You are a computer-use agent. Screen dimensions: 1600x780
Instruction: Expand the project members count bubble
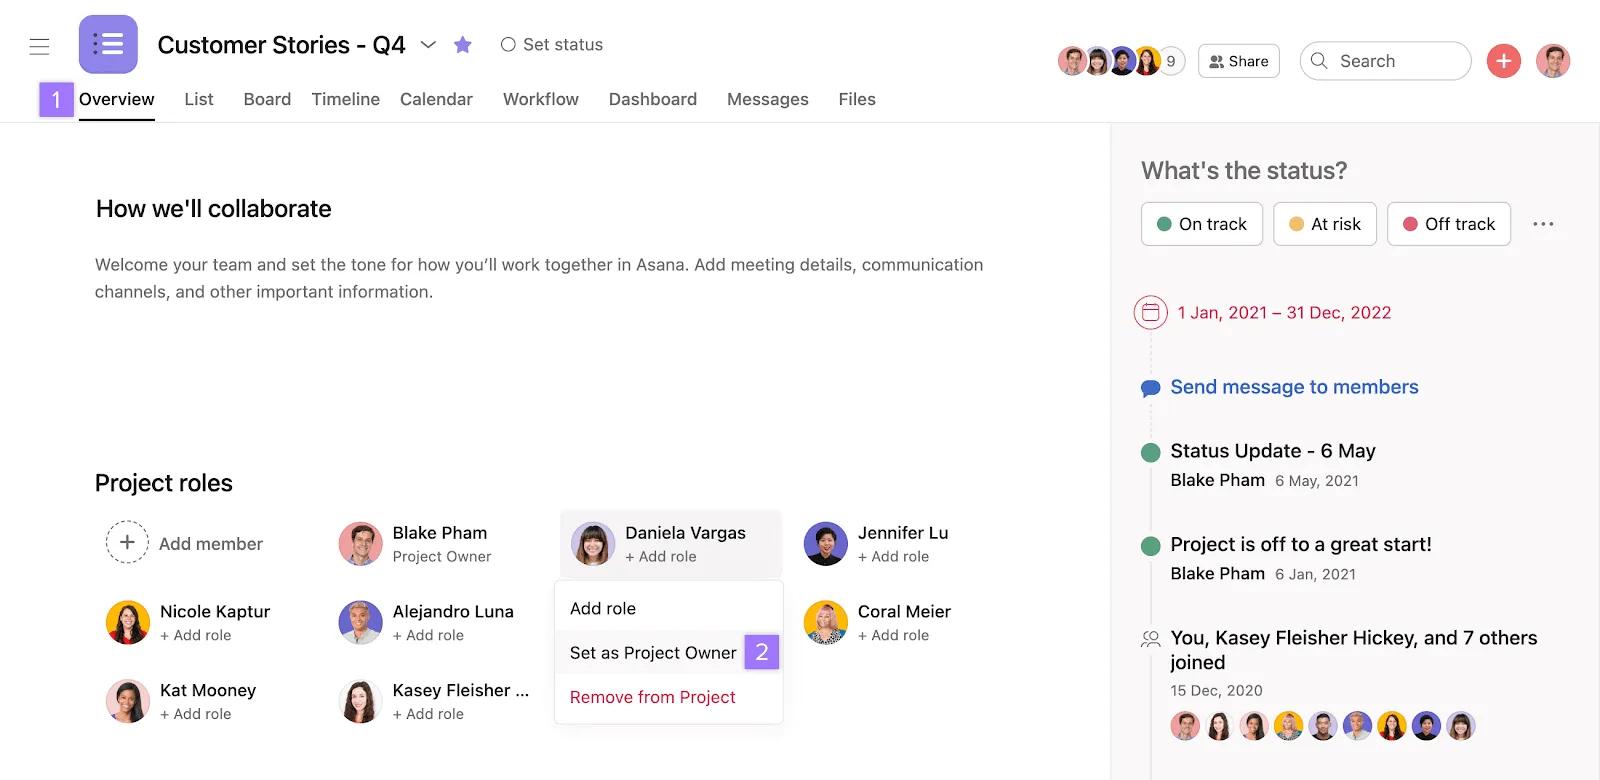pos(1171,61)
